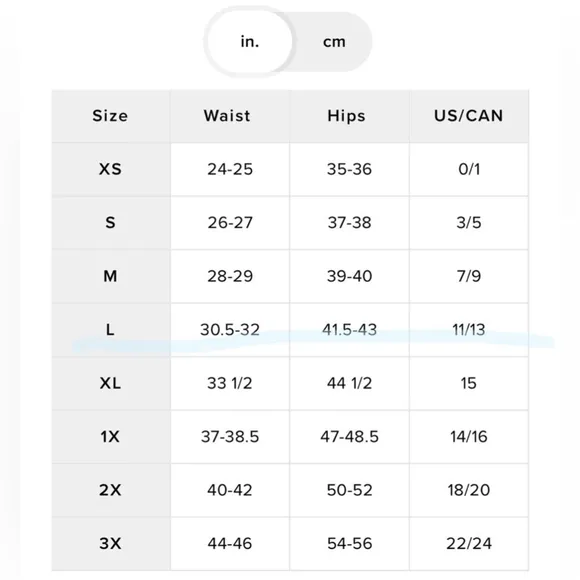The image size is (580, 580).
Task: Select the S size row label
Action: click(x=111, y=223)
